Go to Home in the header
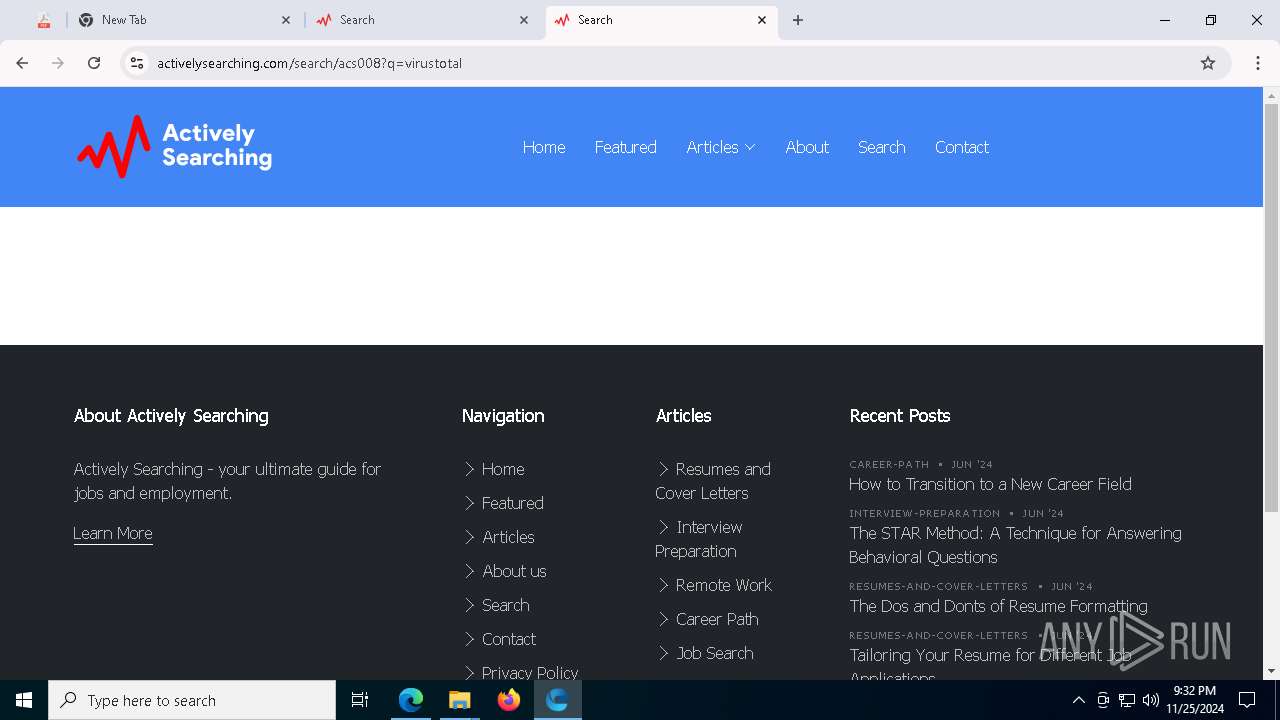The width and height of the screenshot is (1280, 720). [544, 147]
